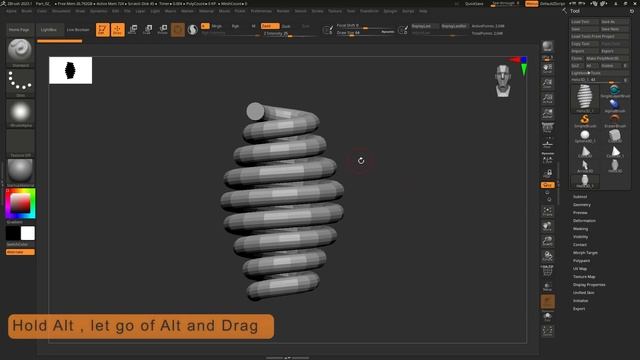Click the BPR render icon
This screenshot has width=640, height=360.
pos(547,46)
